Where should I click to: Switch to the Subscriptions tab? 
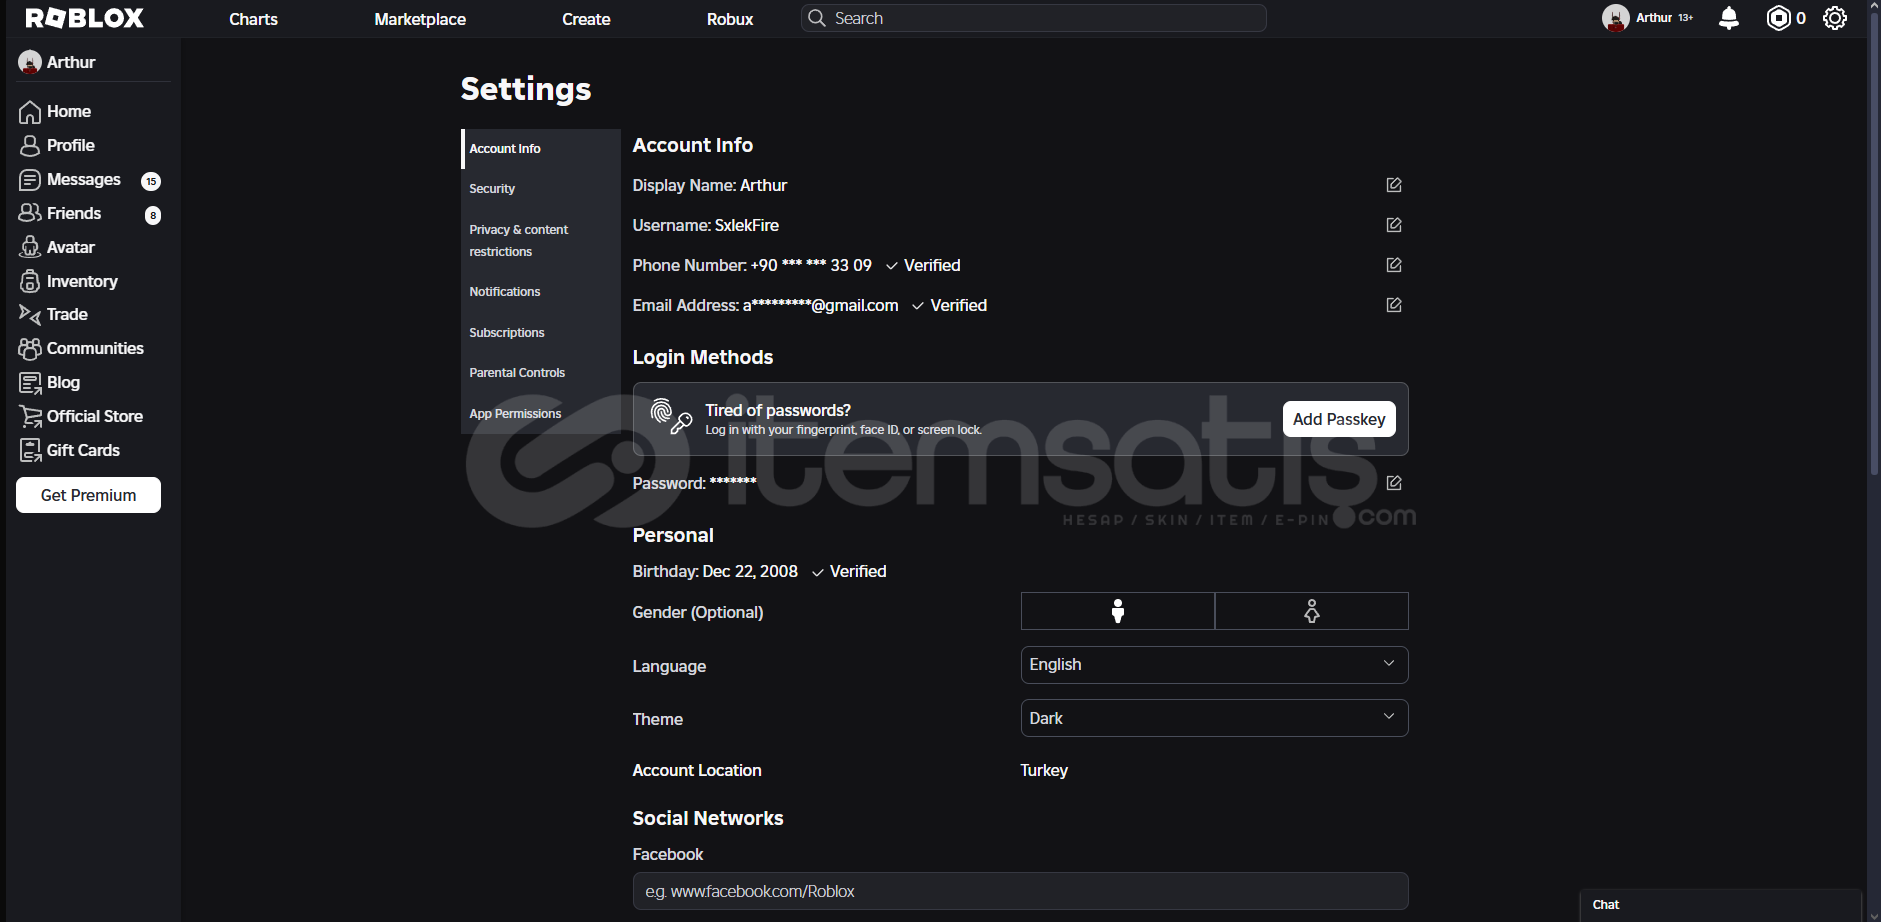coord(541,332)
